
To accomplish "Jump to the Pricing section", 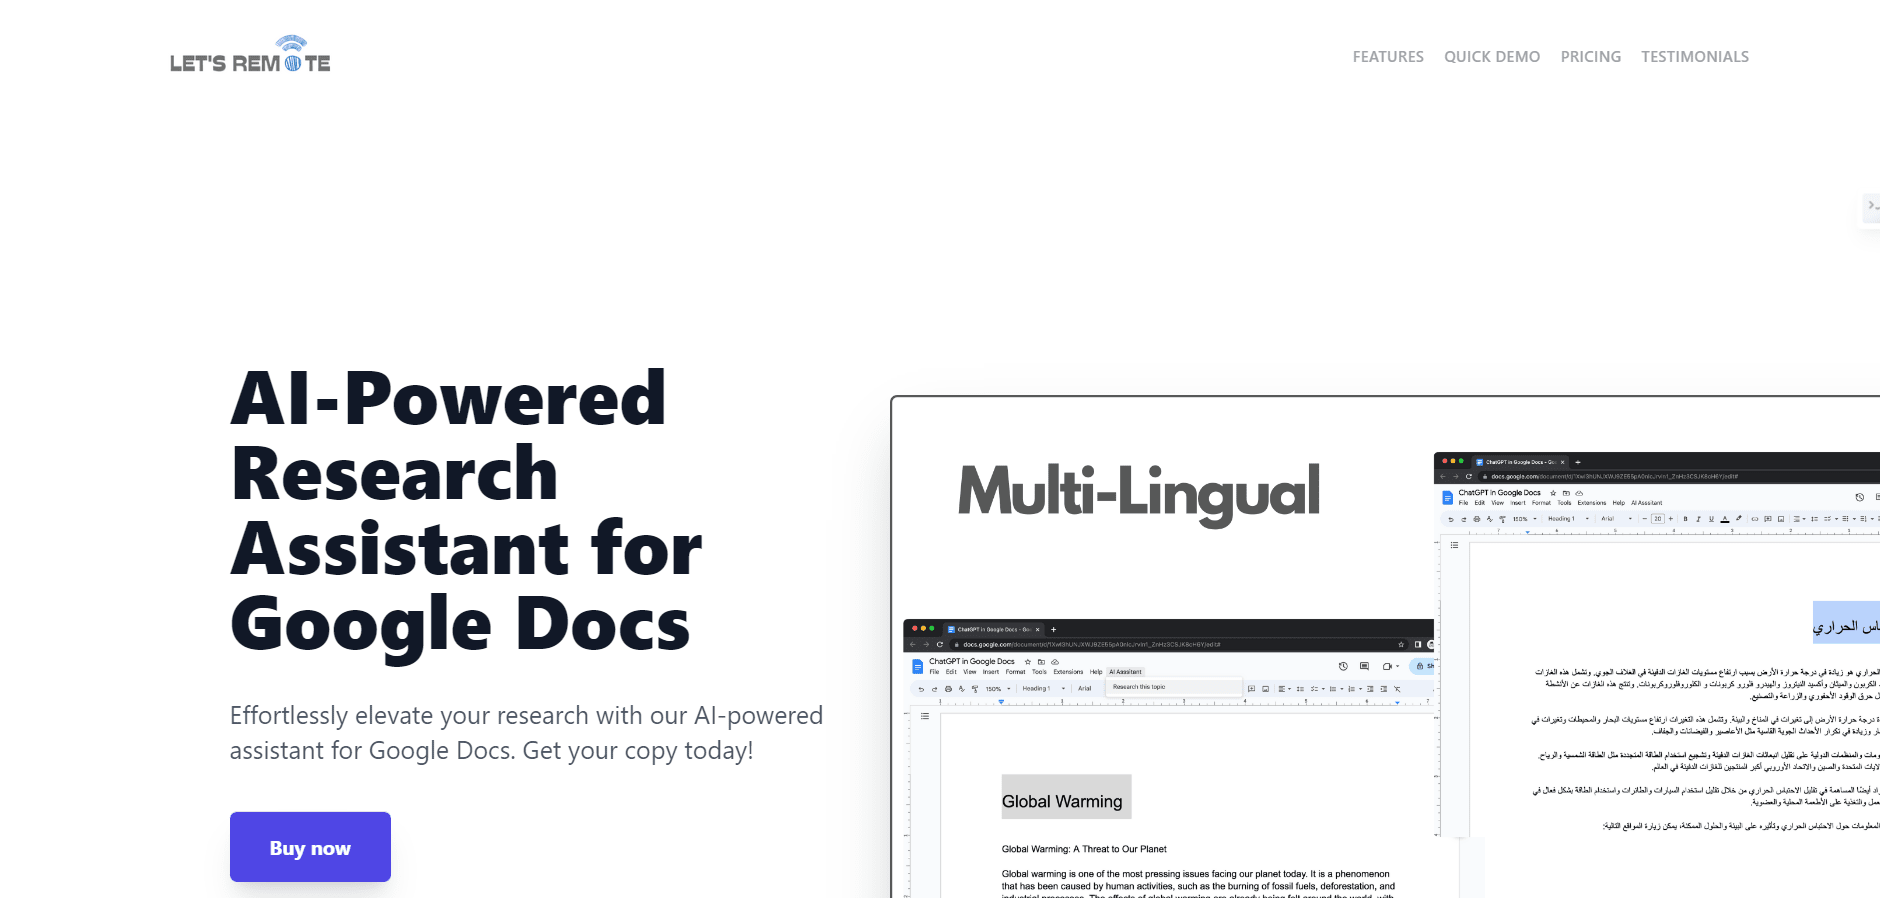I will pyautogui.click(x=1591, y=57).
